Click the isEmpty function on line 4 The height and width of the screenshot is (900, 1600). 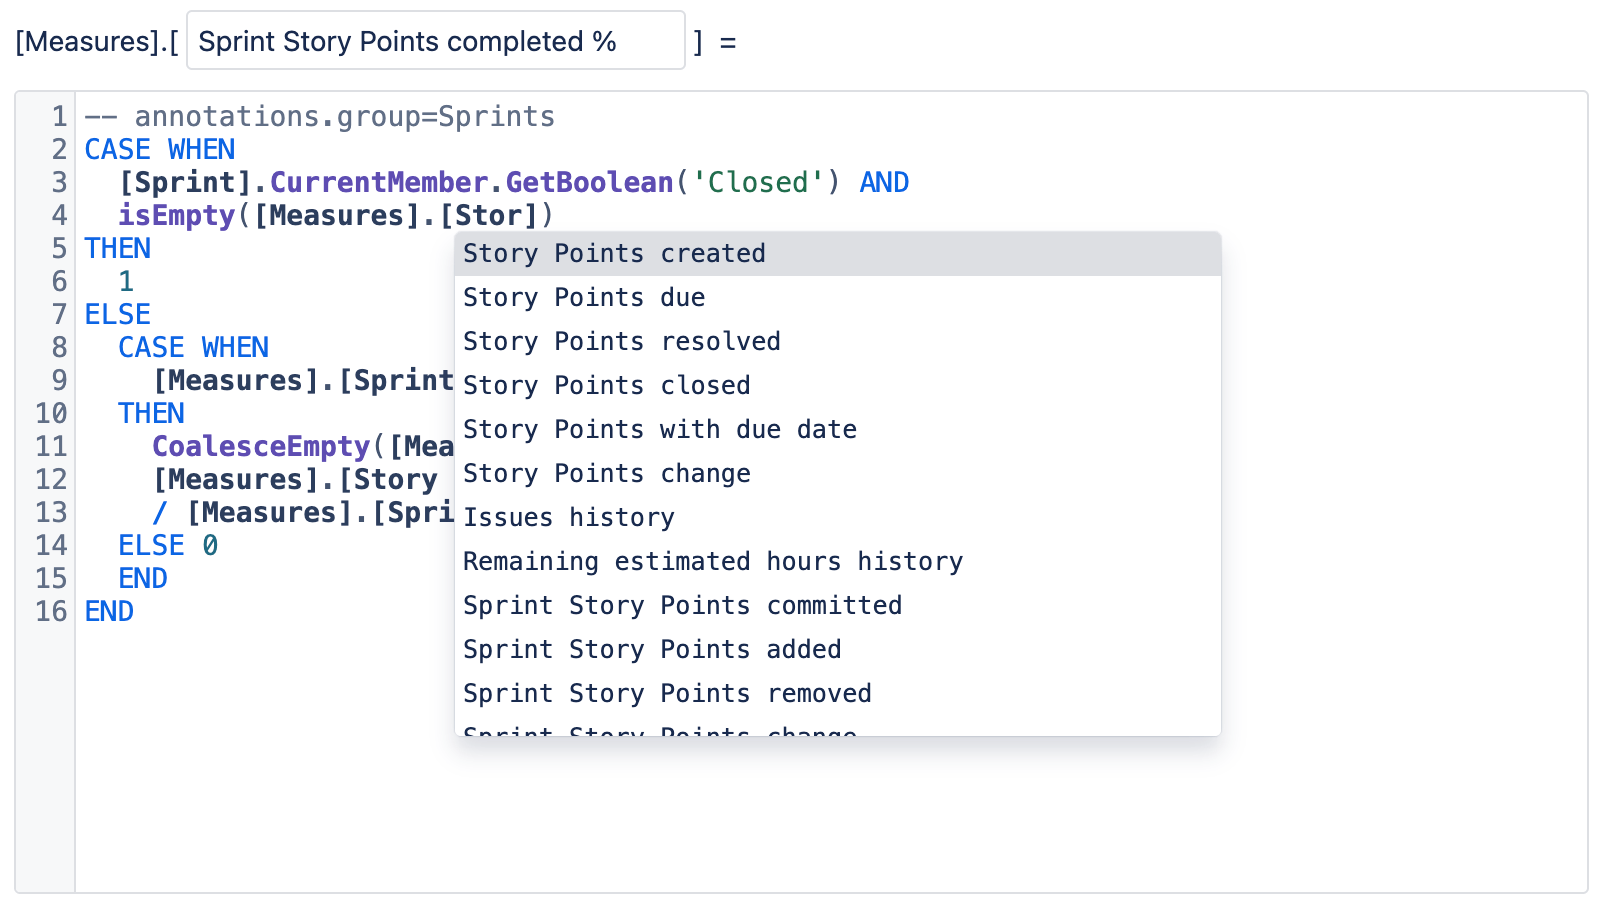(x=177, y=216)
